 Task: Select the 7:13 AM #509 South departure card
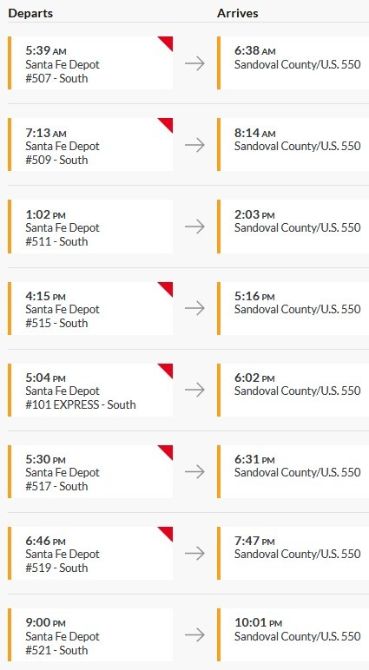[x=91, y=145]
